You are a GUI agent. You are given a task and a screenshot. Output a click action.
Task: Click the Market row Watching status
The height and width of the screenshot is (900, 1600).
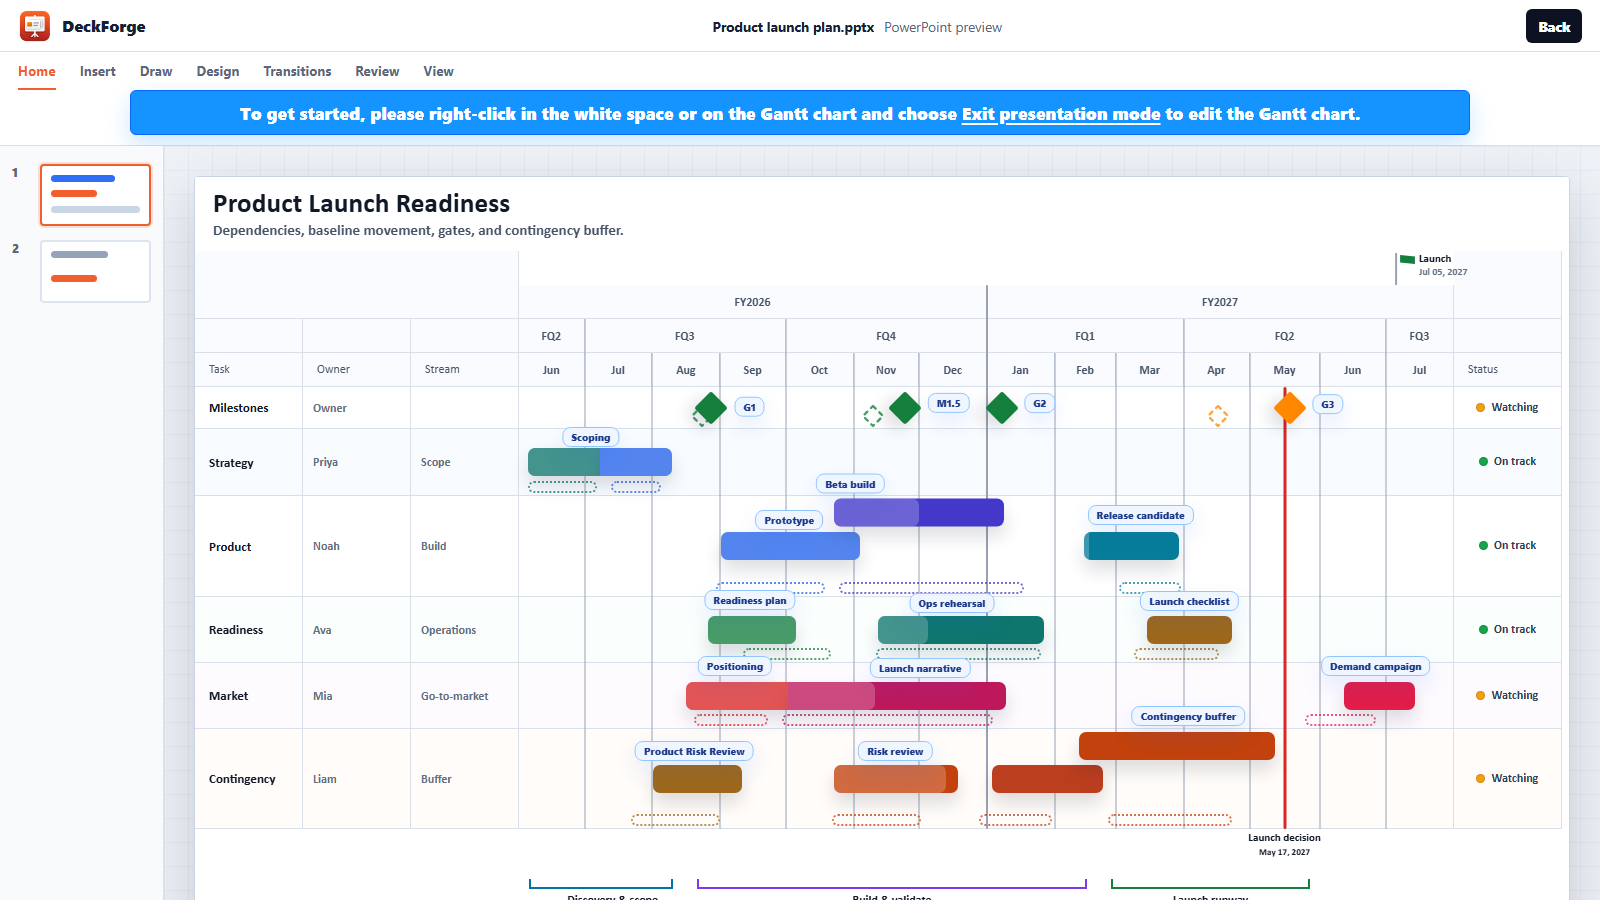(x=1507, y=695)
